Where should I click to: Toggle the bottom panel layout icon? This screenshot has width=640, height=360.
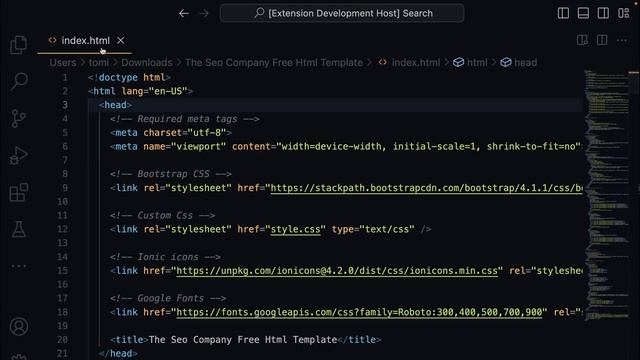tap(583, 13)
